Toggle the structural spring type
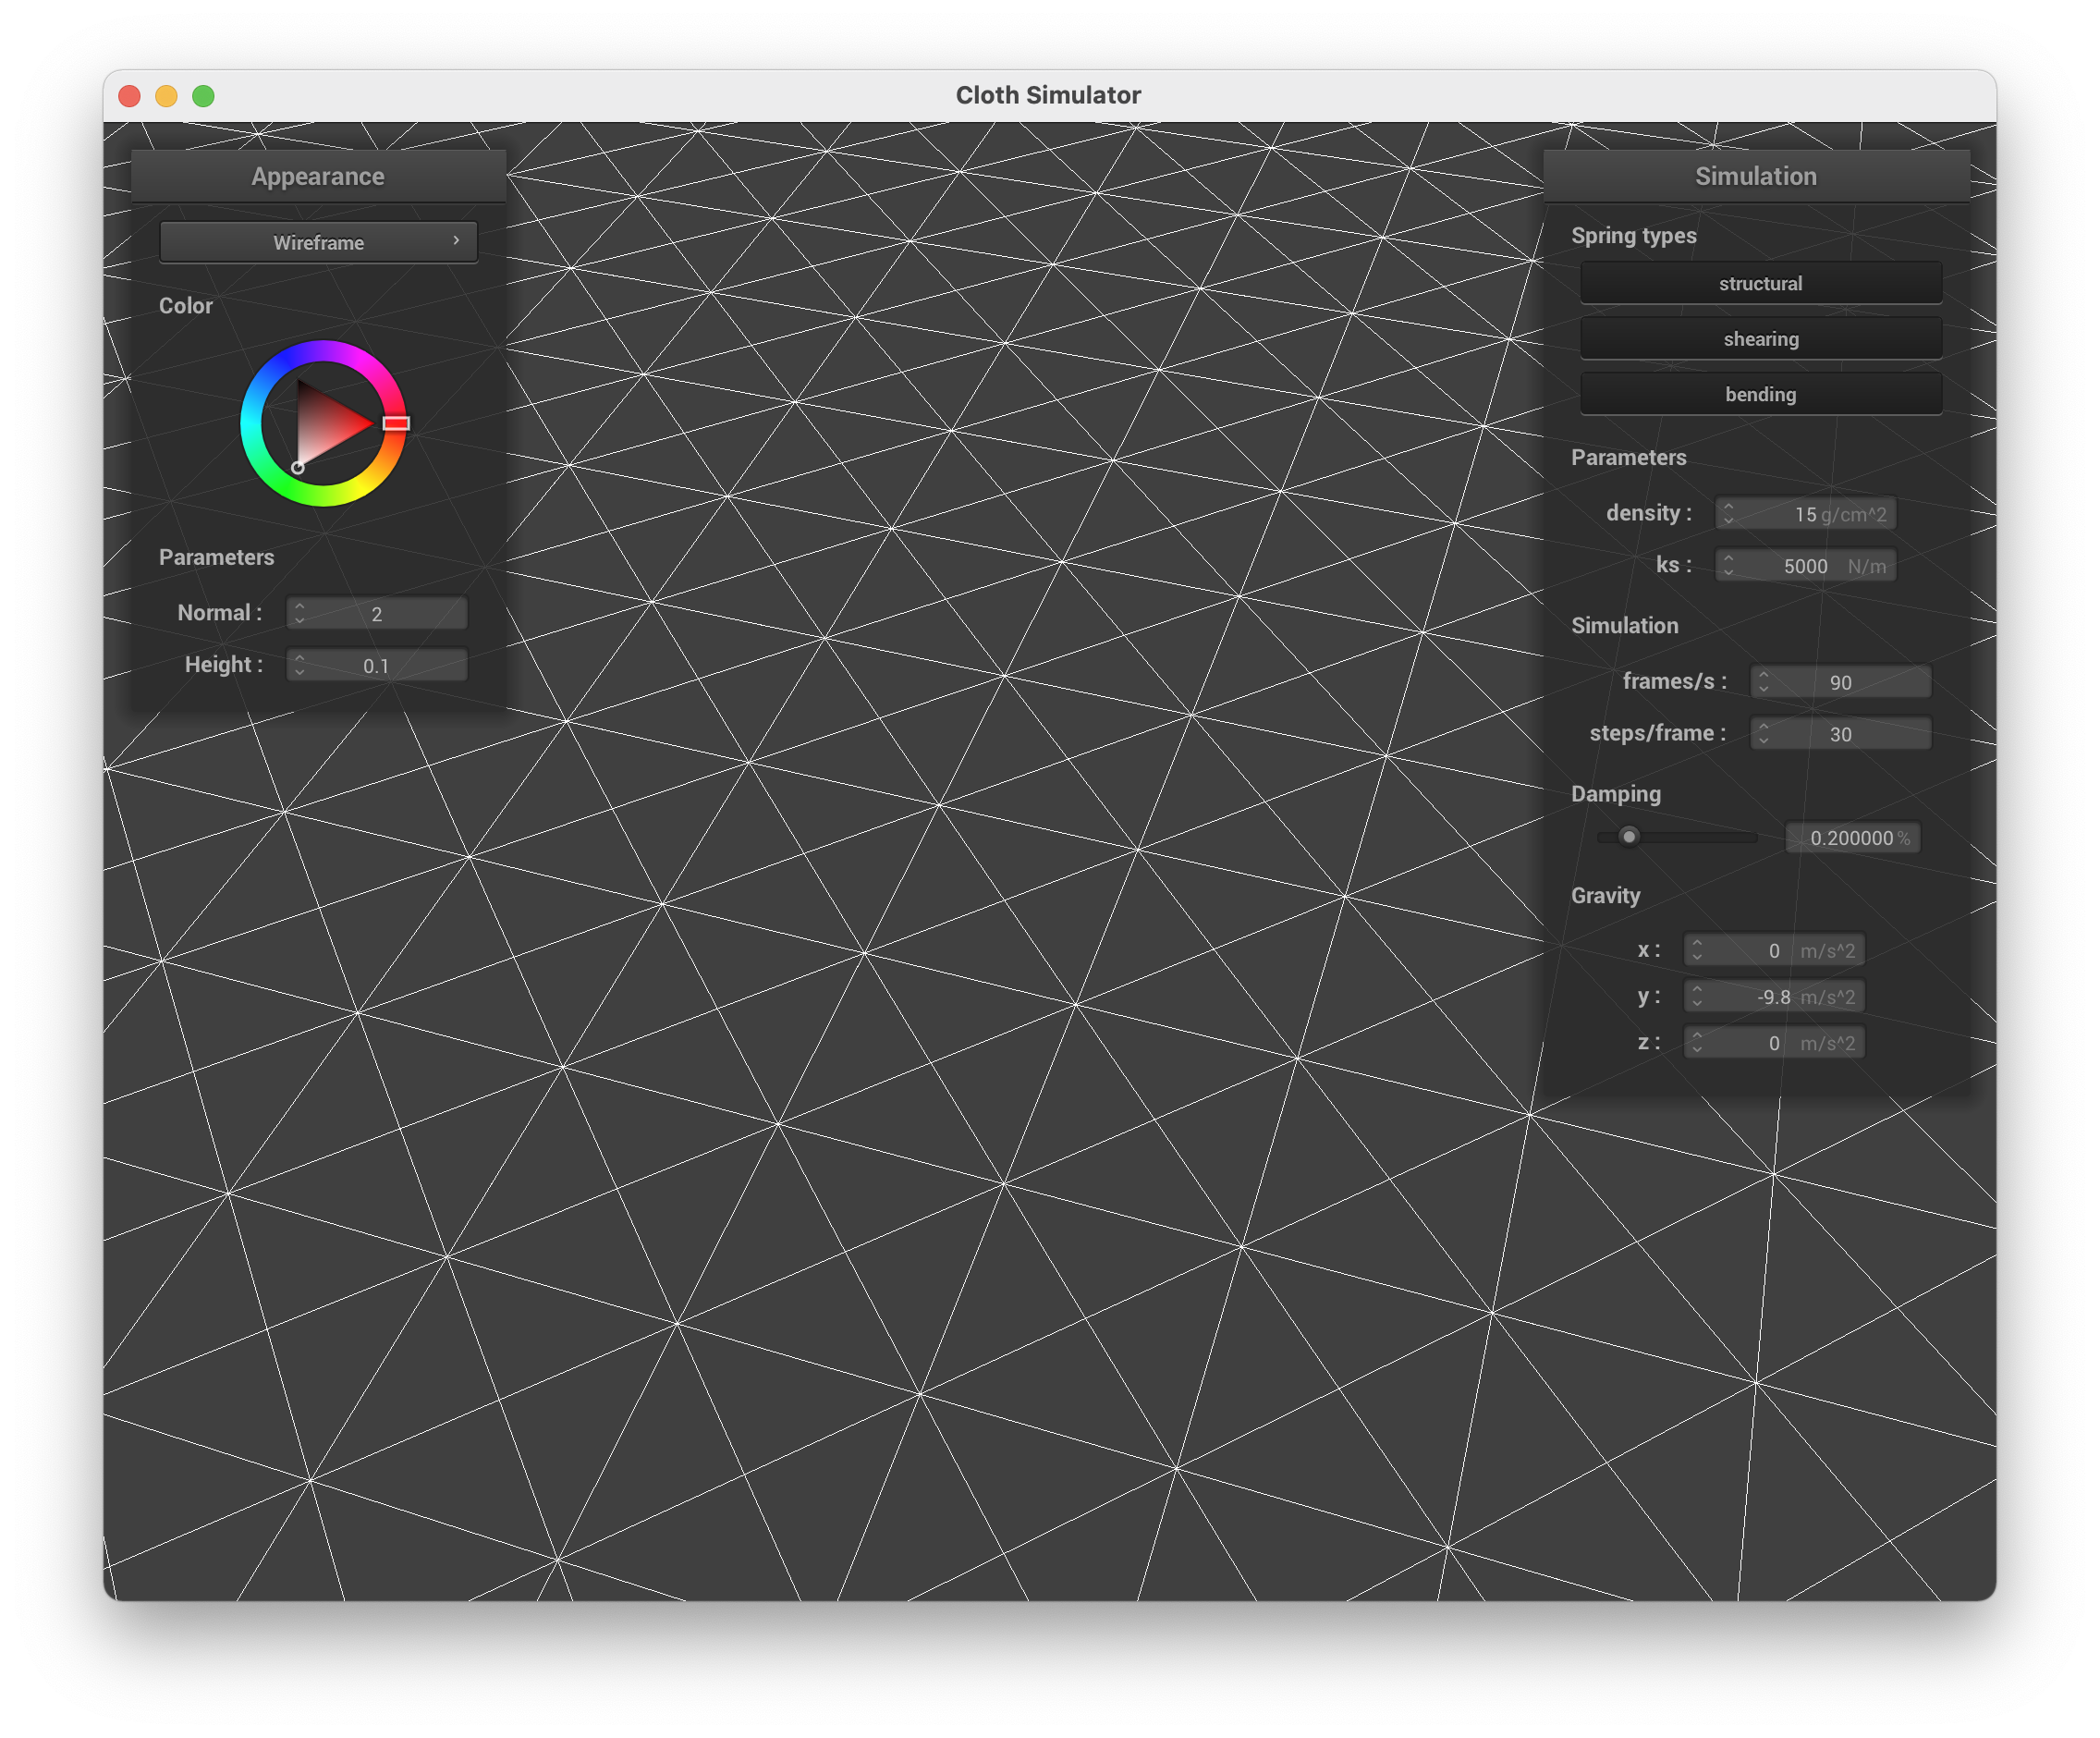 pos(1760,283)
